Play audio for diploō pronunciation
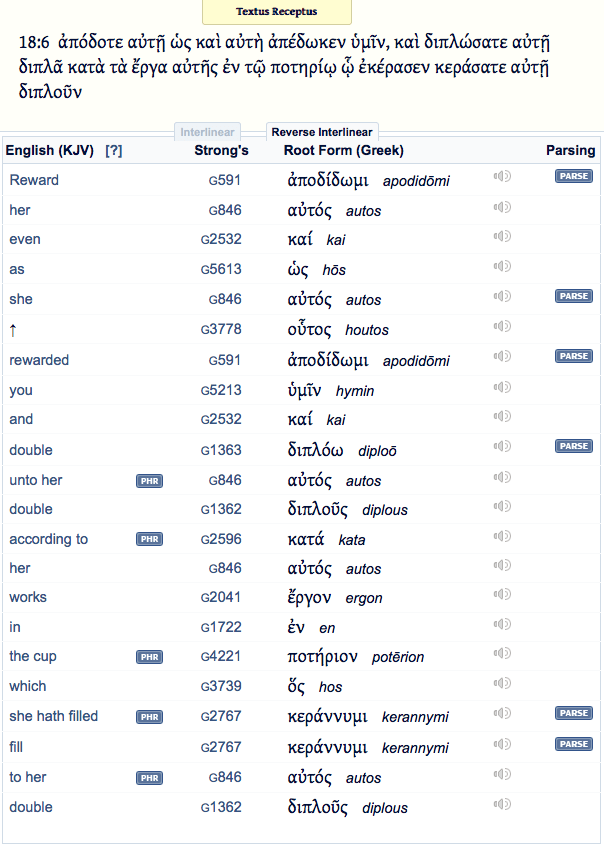 tap(502, 447)
